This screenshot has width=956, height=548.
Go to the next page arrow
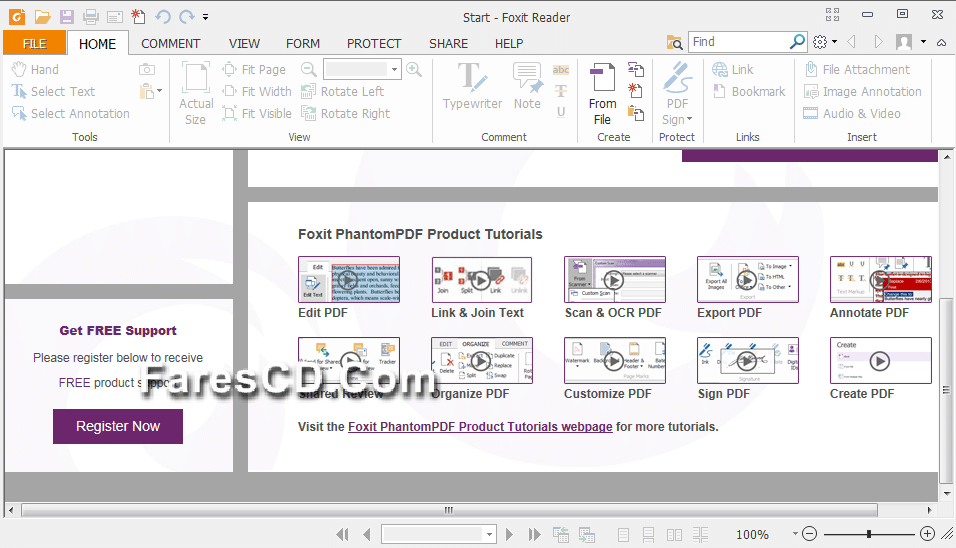click(x=510, y=535)
